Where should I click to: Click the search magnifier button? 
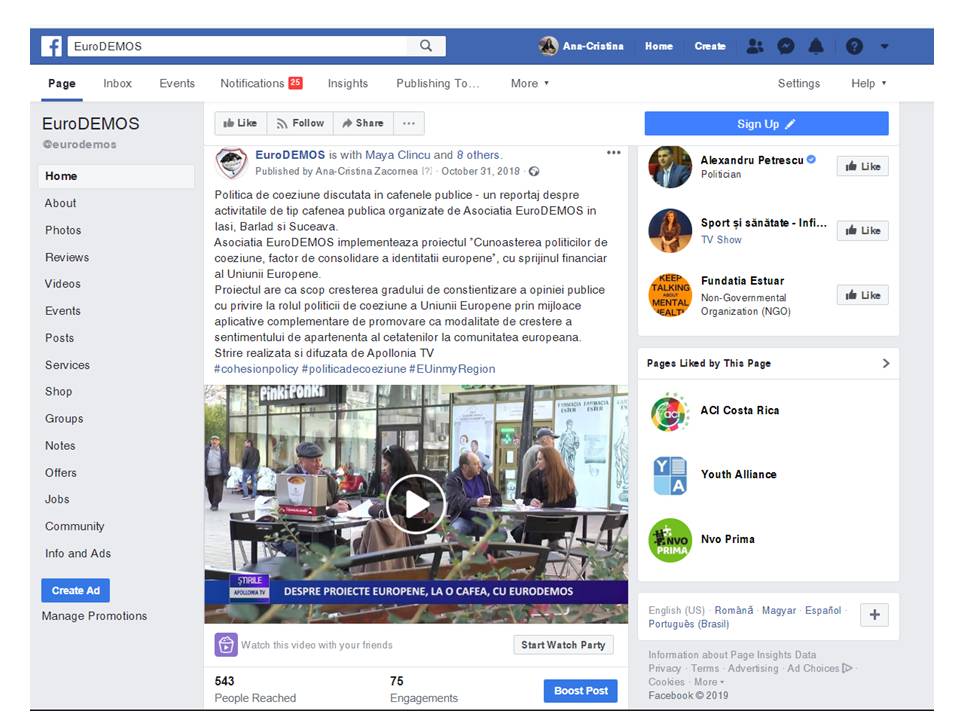click(x=426, y=46)
